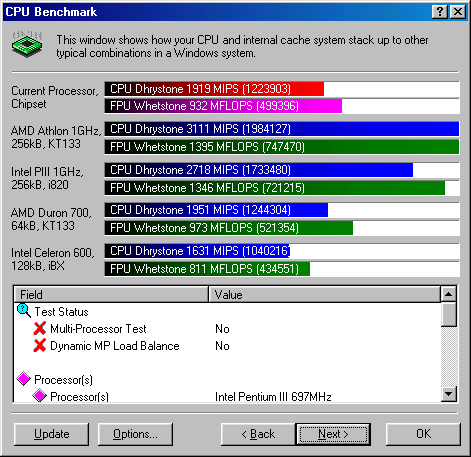Click the AMD Duron 700, 64kB, KT133 label
The image size is (471, 457).
51,219
